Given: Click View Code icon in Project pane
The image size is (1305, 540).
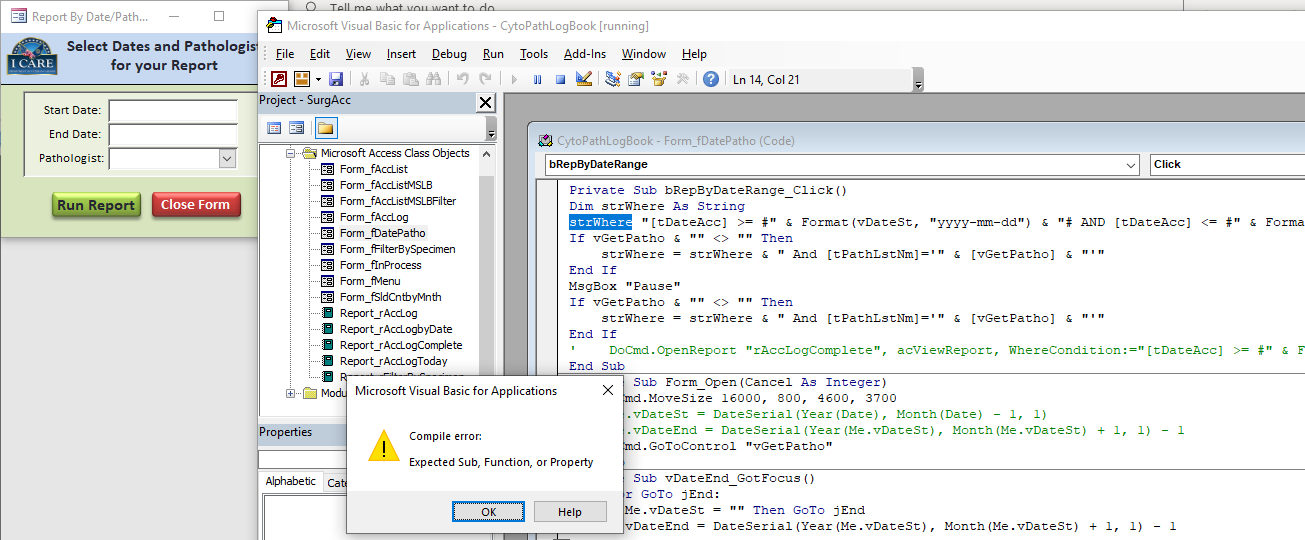Looking at the screenshot, I should pos(274,128).
